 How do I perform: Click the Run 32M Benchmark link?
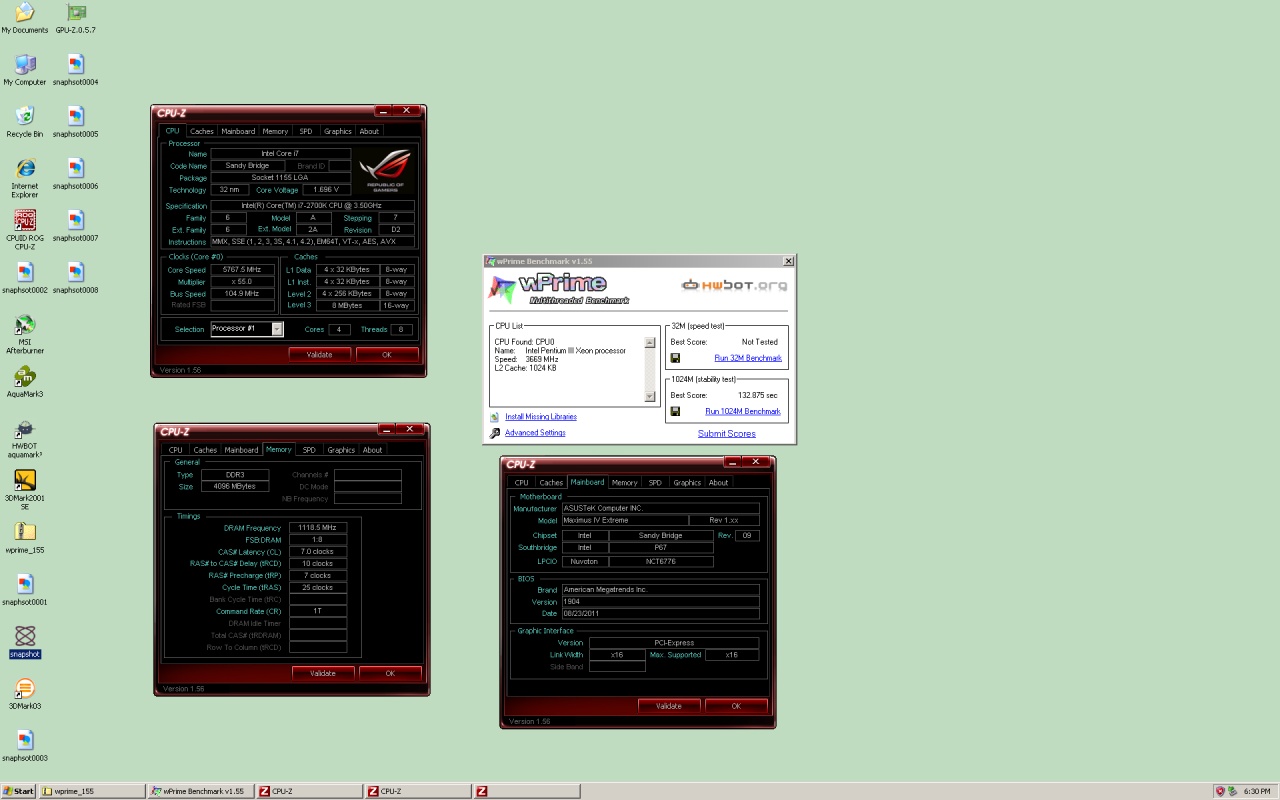pyautogui.click(x=748, y=358)
